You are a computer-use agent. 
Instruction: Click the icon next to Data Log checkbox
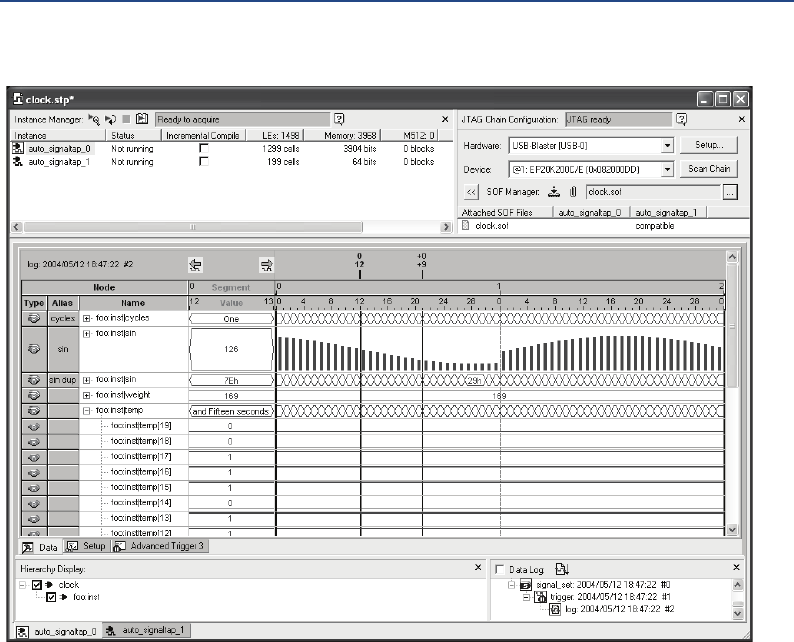click(562, 568)
